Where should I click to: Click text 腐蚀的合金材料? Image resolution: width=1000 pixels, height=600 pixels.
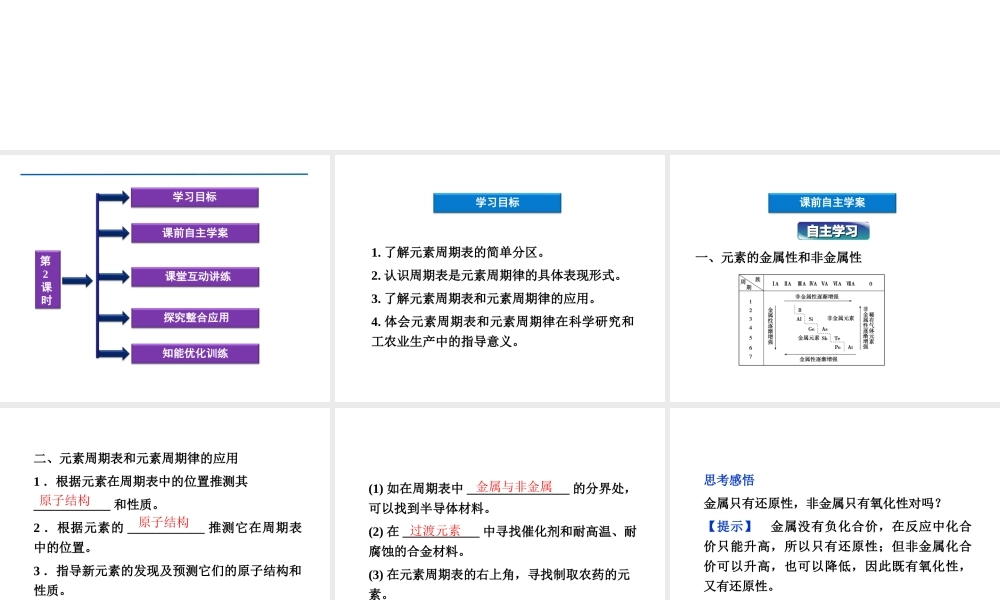[416, 552]
